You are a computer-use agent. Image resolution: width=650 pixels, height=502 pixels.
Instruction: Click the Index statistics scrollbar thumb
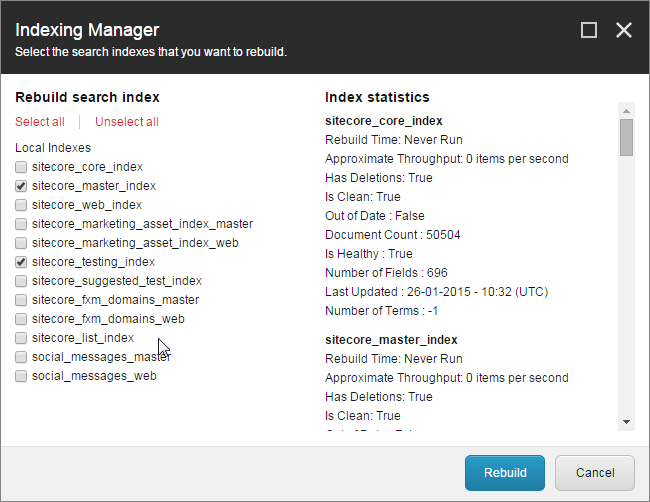[626, 138]
